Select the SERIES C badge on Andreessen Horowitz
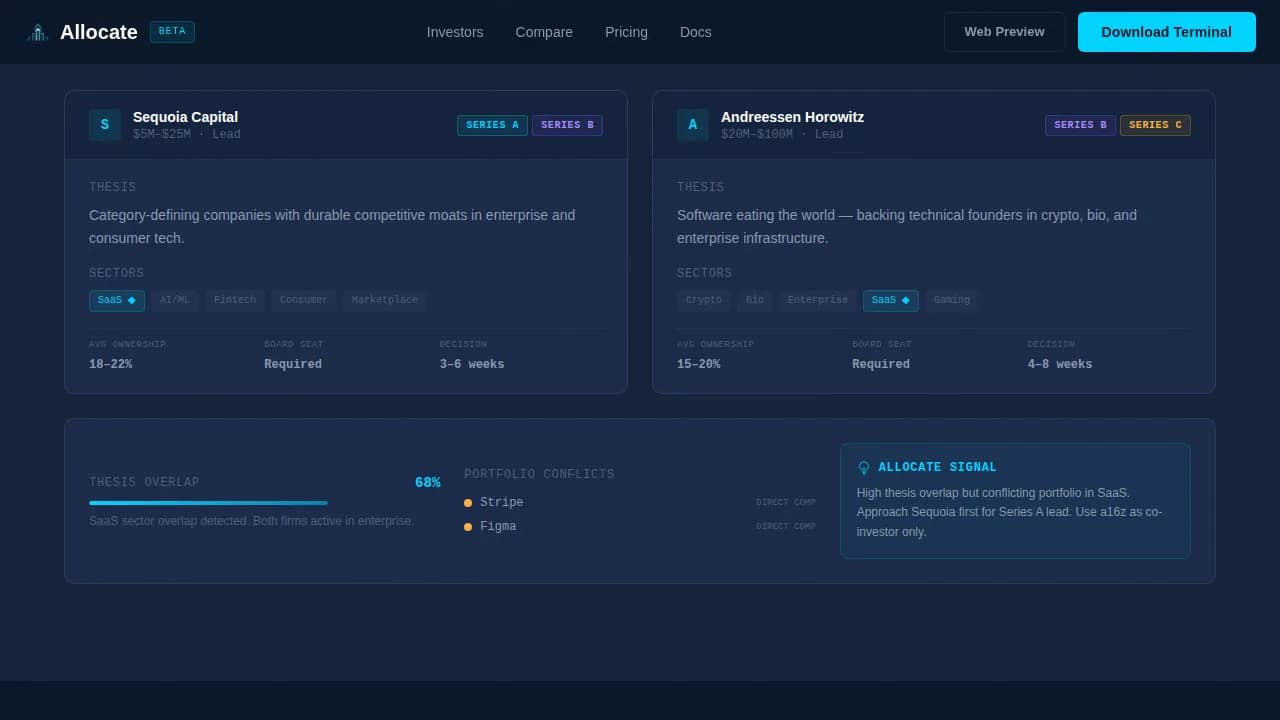Viewport: 1280px width, 720px height. [x=1155, y=124]
